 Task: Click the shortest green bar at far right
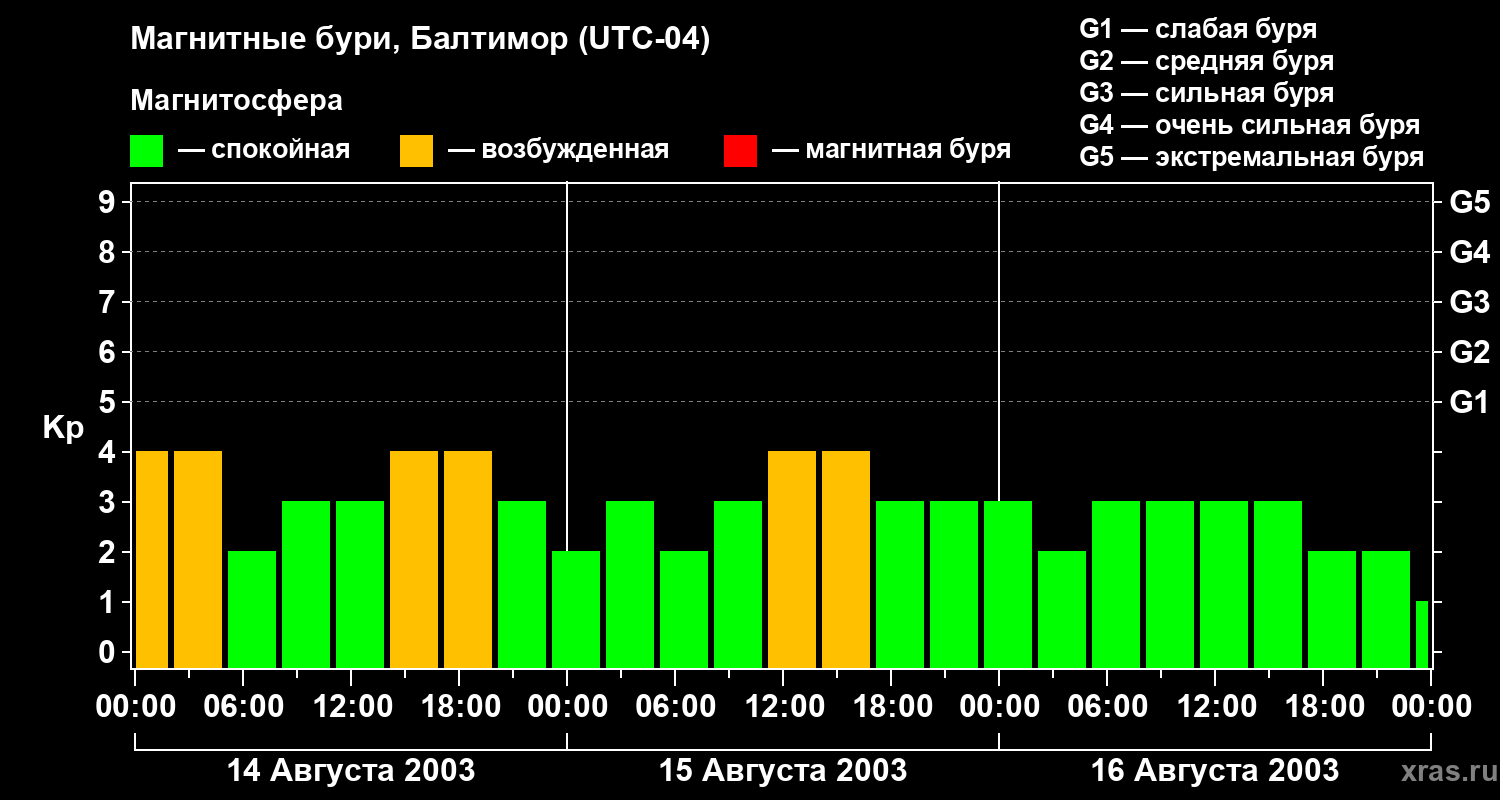click(1421, 634)
